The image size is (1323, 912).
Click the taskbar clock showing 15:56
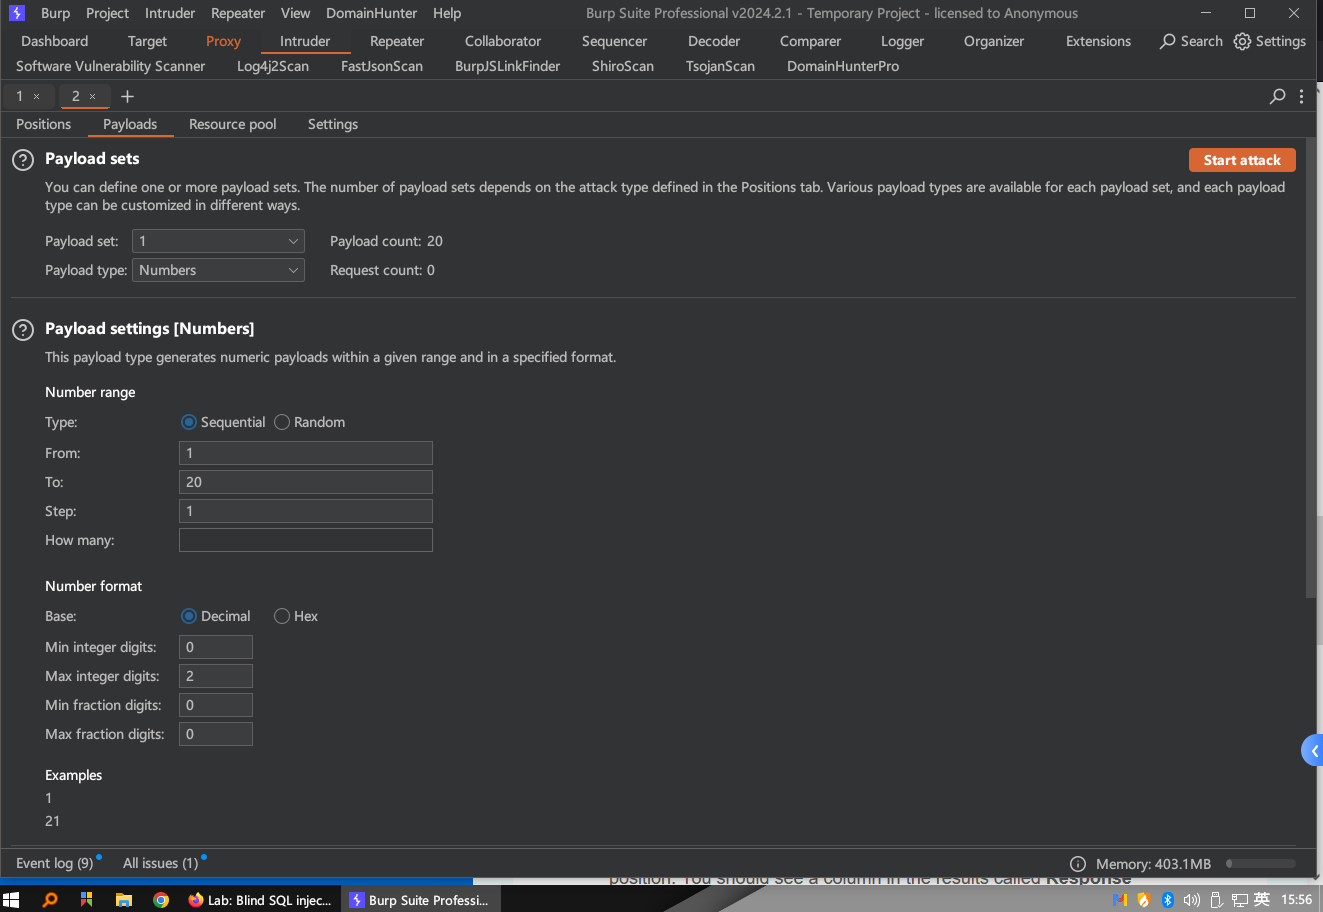[1296, 900]
